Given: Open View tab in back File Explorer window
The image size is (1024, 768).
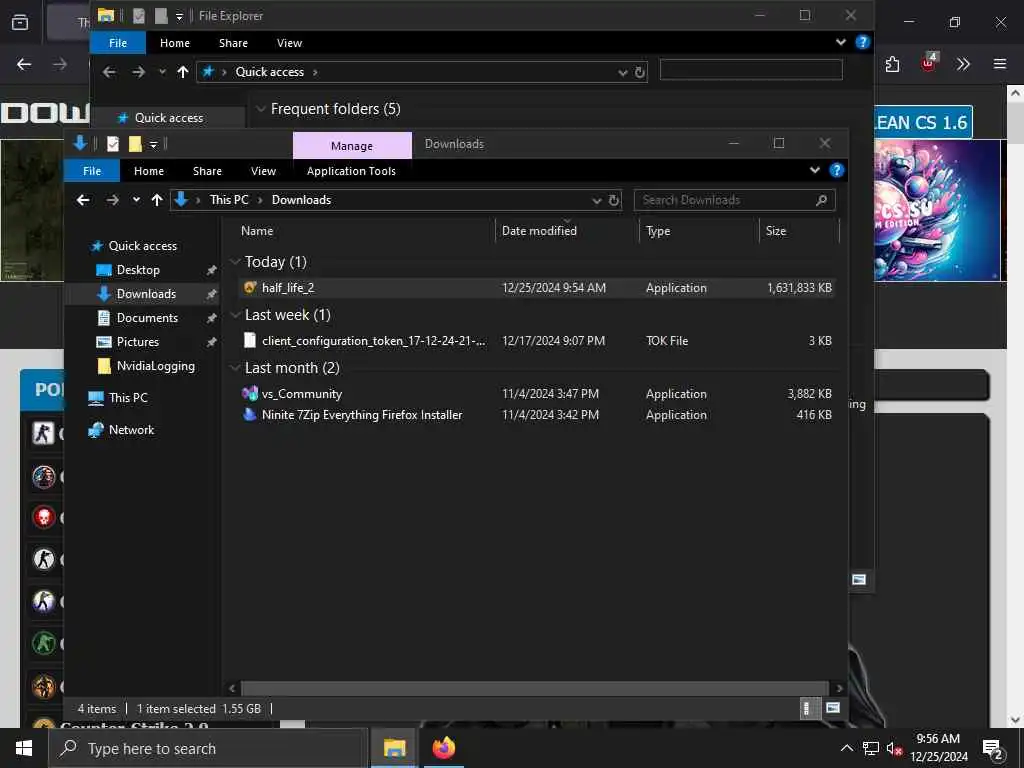Looking at the screenshot, I should coord(289,42).
